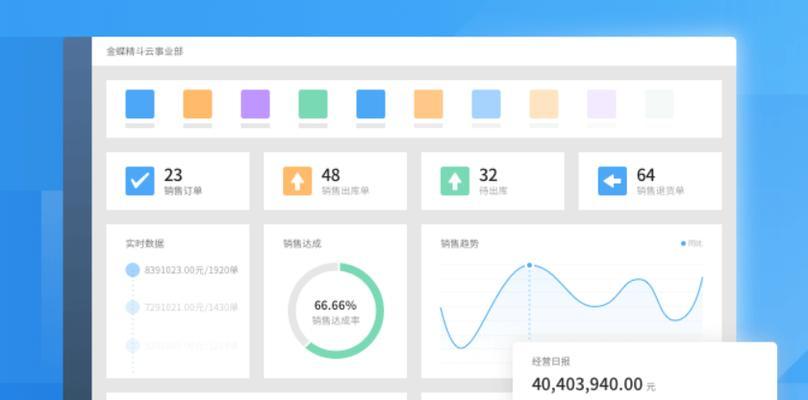808x400 pixels.
Task: Toggle the blue-dot legend item in 销售趋势
Action: click(x=692, y=243)
